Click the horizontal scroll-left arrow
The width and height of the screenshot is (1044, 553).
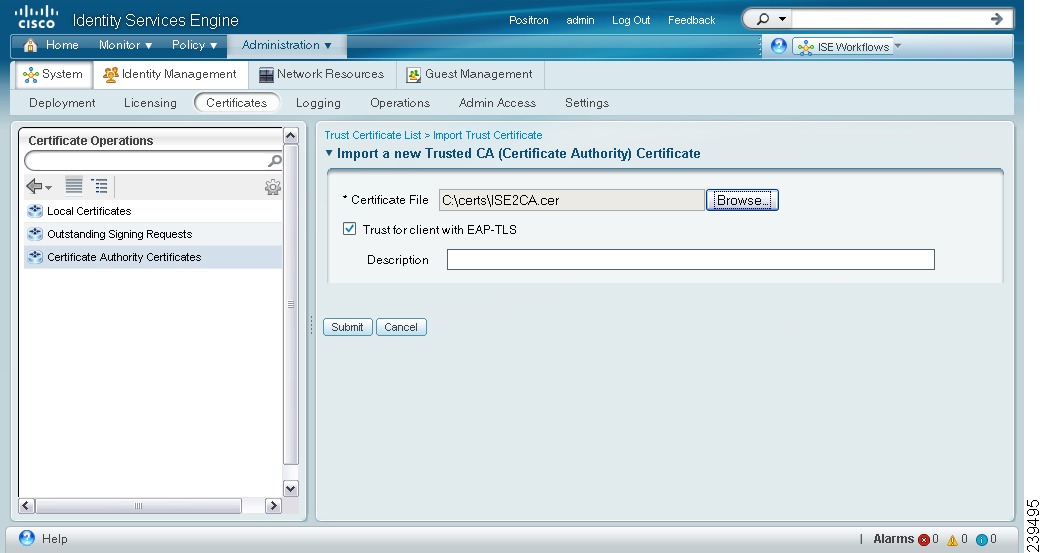click(x=27, y=506)
